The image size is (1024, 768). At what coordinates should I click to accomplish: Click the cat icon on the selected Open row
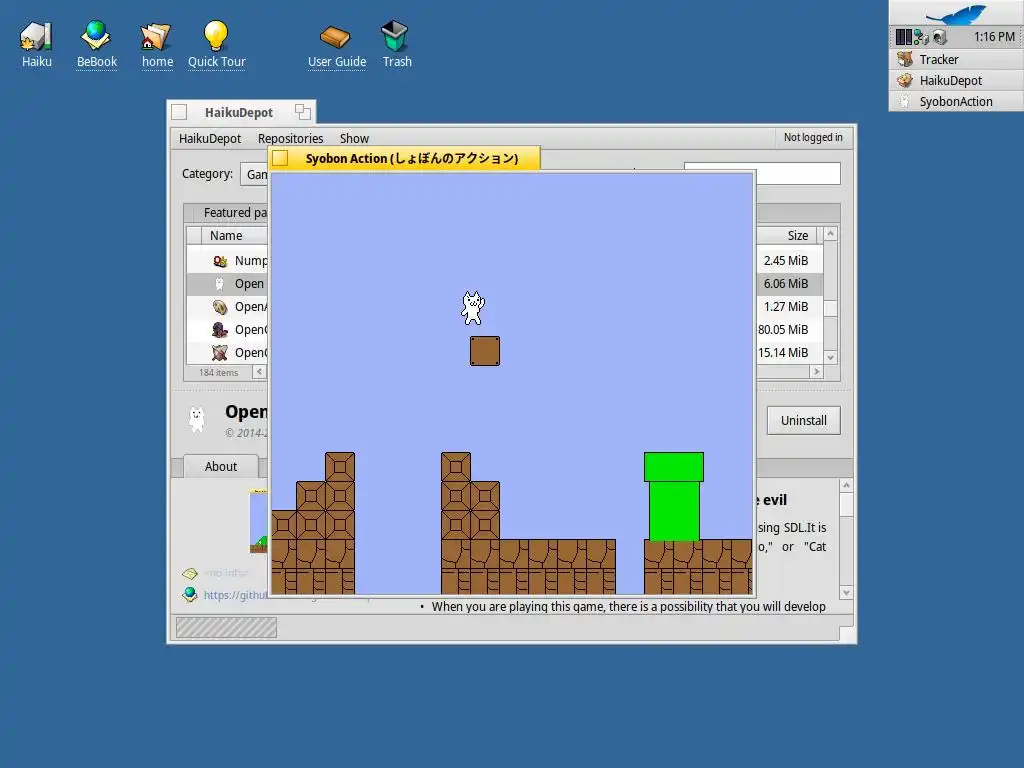point(219,283)
